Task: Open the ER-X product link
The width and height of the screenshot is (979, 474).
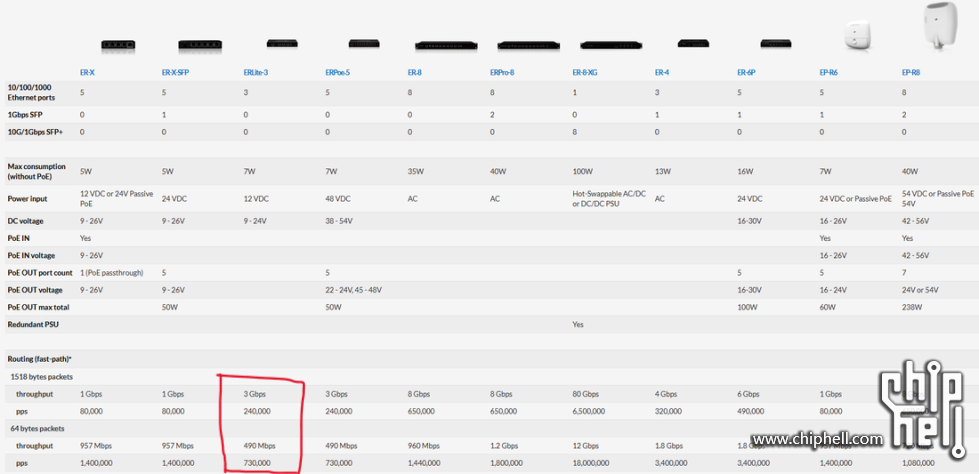Action: coord(87,72)
